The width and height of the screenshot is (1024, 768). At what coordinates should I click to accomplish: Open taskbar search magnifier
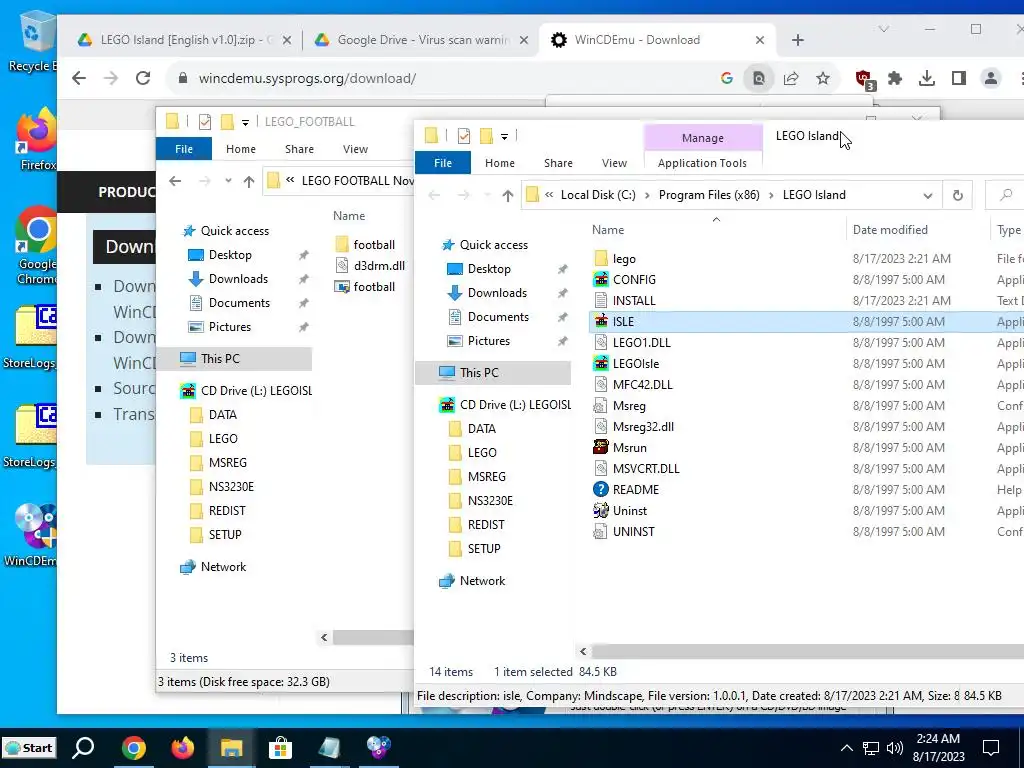pyautogui.click(x=83, y=748)
